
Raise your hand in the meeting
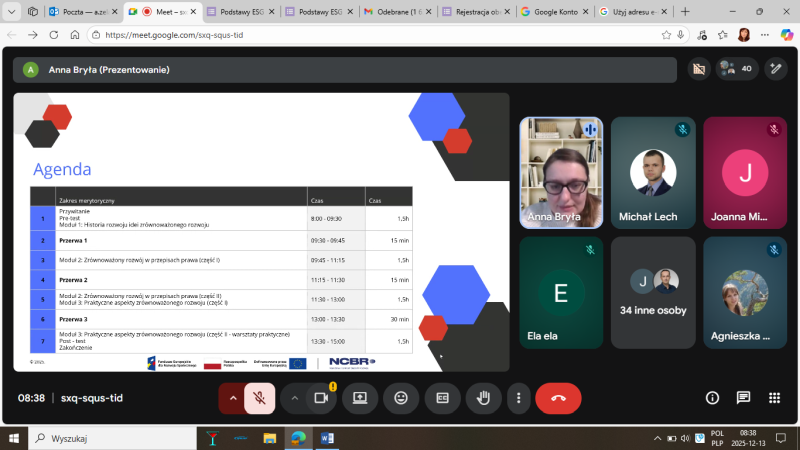(483, 398)
